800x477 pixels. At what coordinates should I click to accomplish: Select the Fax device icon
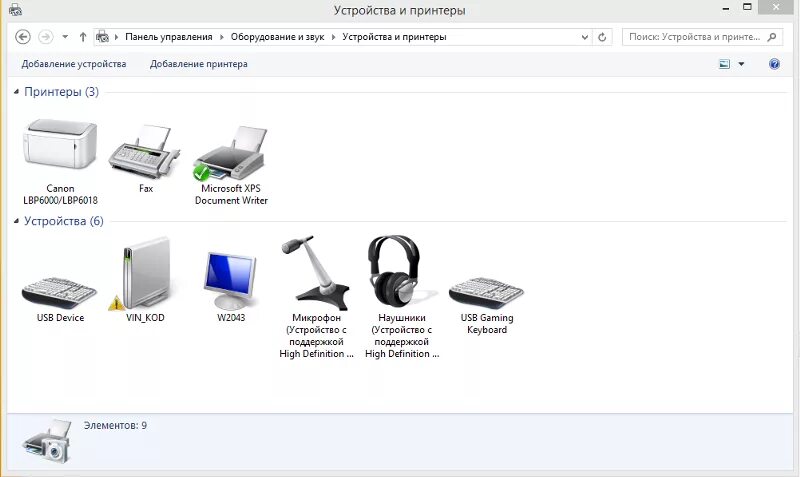[144, 151]
